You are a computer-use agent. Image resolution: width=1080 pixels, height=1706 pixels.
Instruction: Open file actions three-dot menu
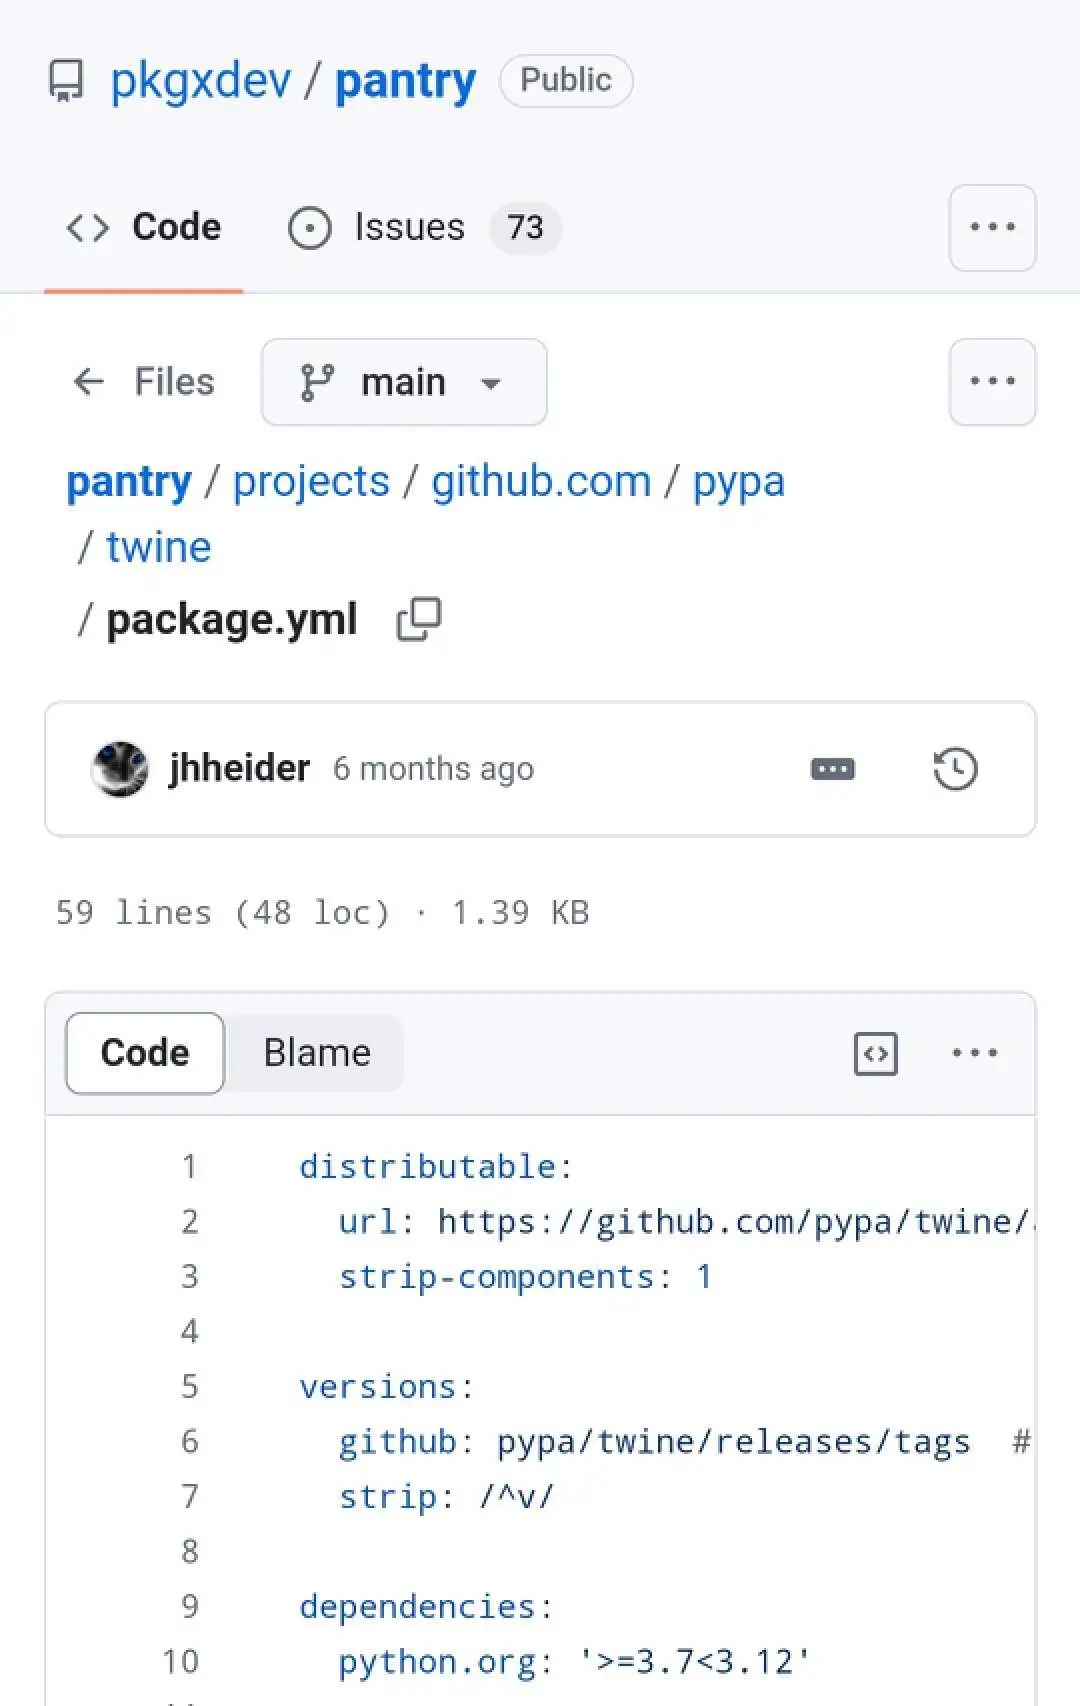coord(974,1053)
